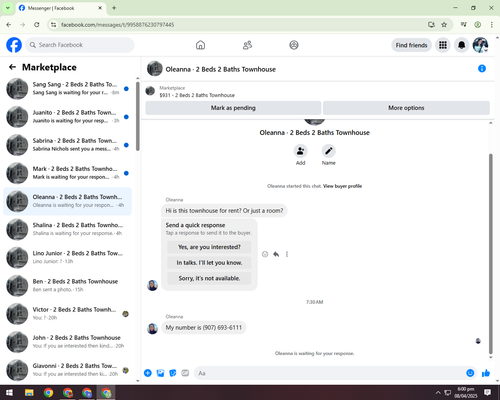
Task: Open Victor conversation
Action: pos(67,314)
